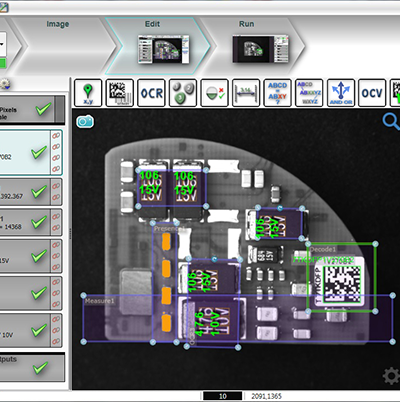Click last link icon in the 10V row

(56, 341)
